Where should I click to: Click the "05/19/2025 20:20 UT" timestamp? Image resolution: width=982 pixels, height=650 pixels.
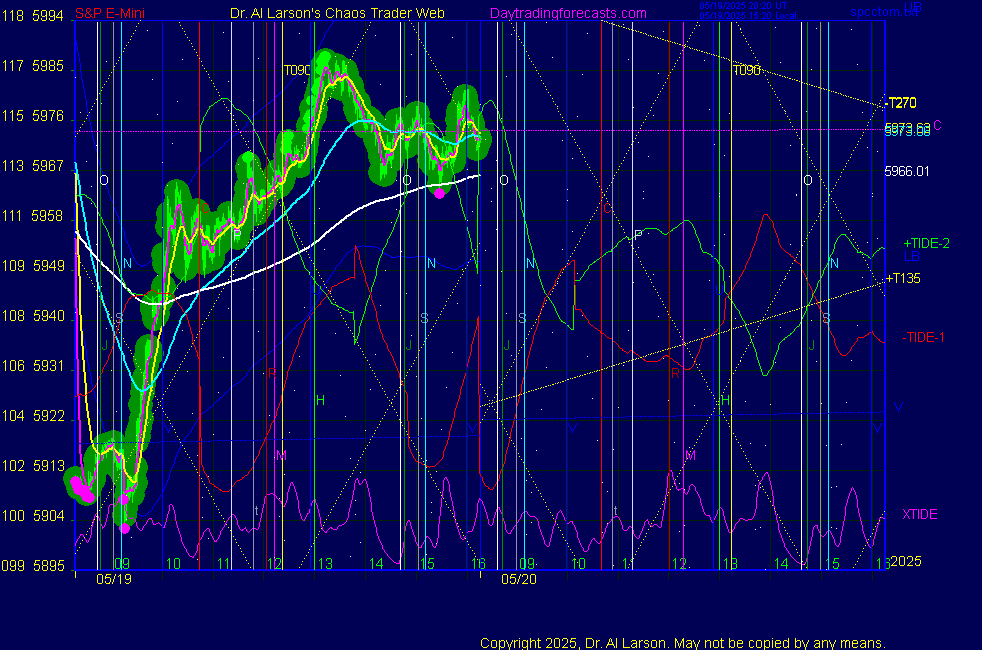pyautogui.click(x=743, y=6)
